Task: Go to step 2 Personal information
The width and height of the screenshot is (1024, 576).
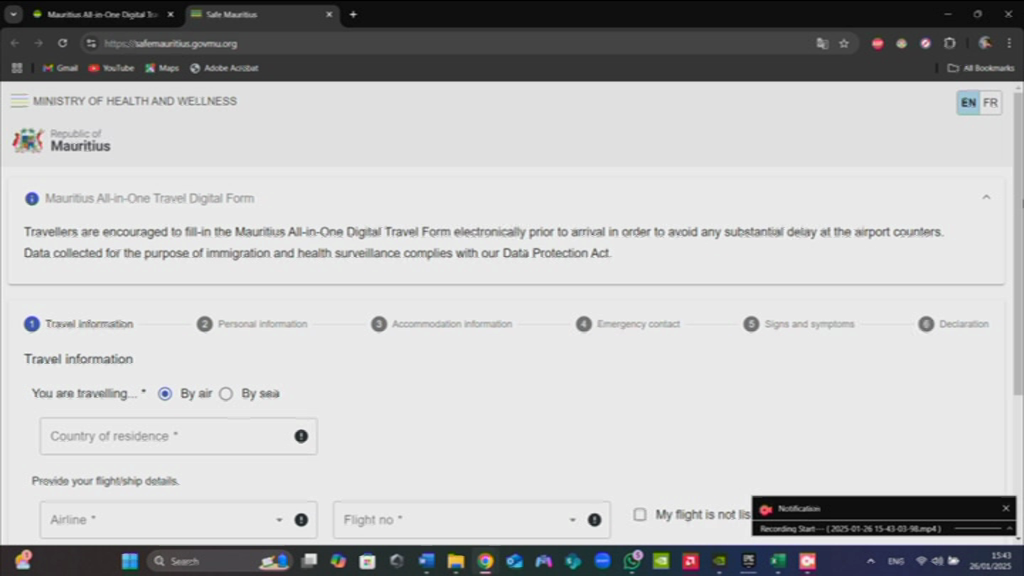Action: (252, 324)
